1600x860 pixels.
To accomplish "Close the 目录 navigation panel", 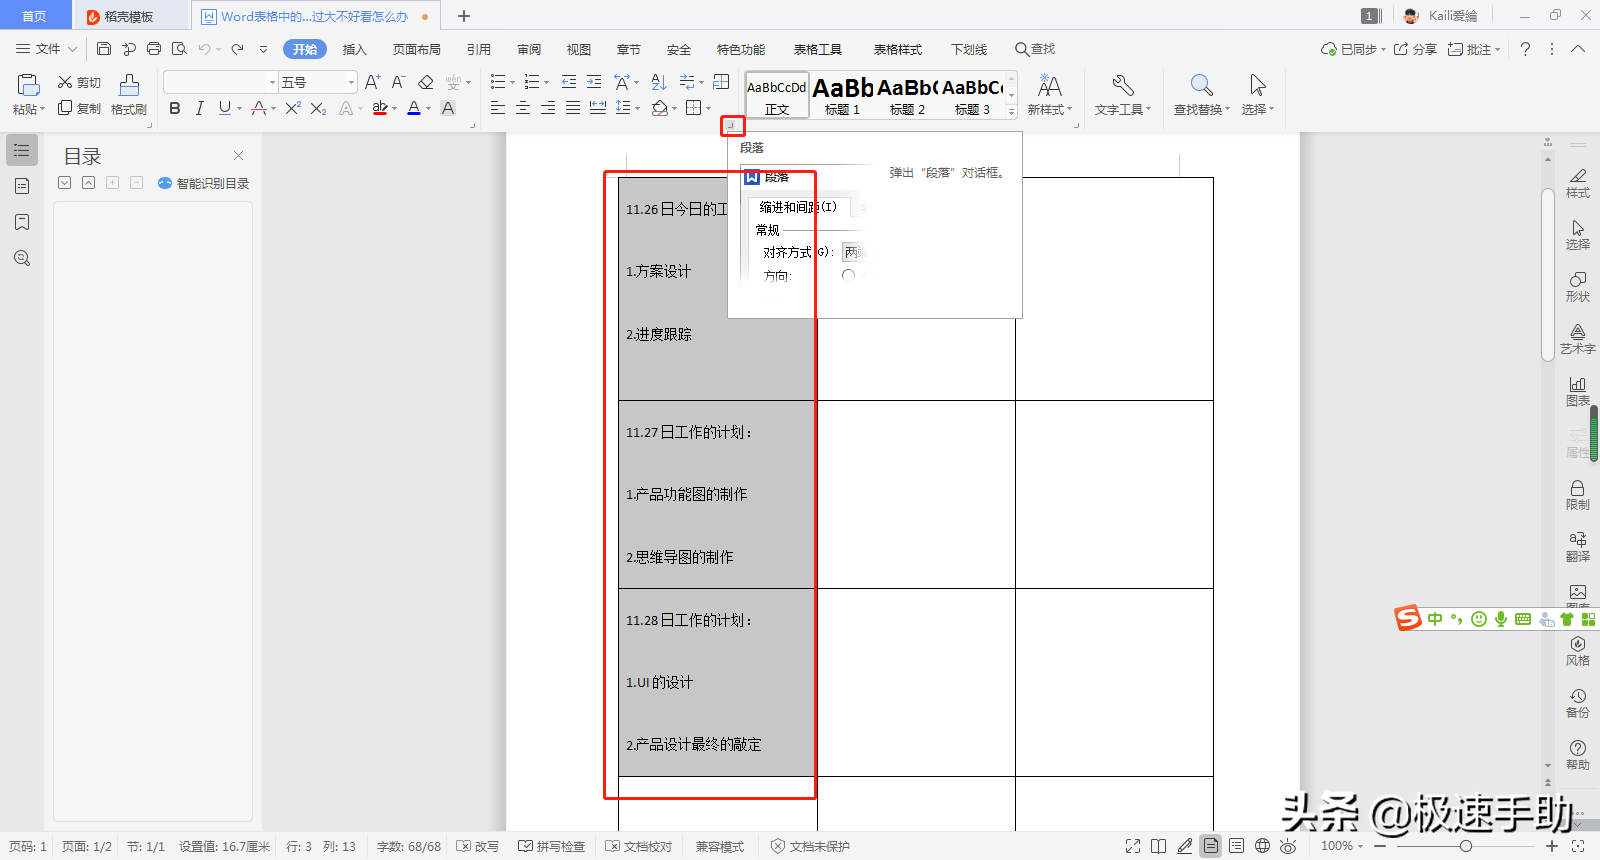I will coord(238,155).
